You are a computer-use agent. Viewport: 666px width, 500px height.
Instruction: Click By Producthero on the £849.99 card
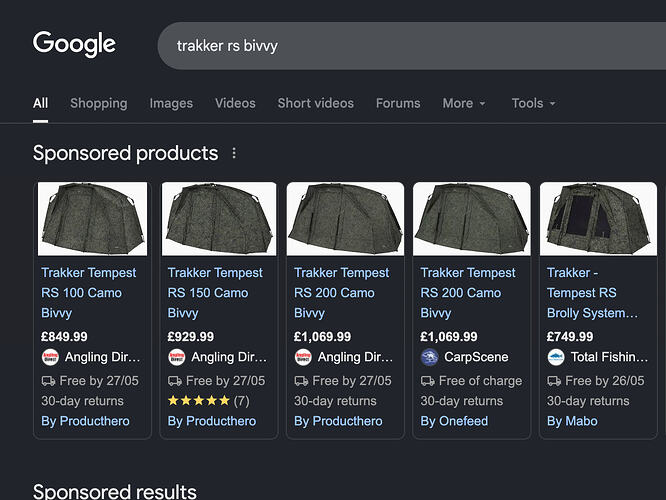[85, 421]
